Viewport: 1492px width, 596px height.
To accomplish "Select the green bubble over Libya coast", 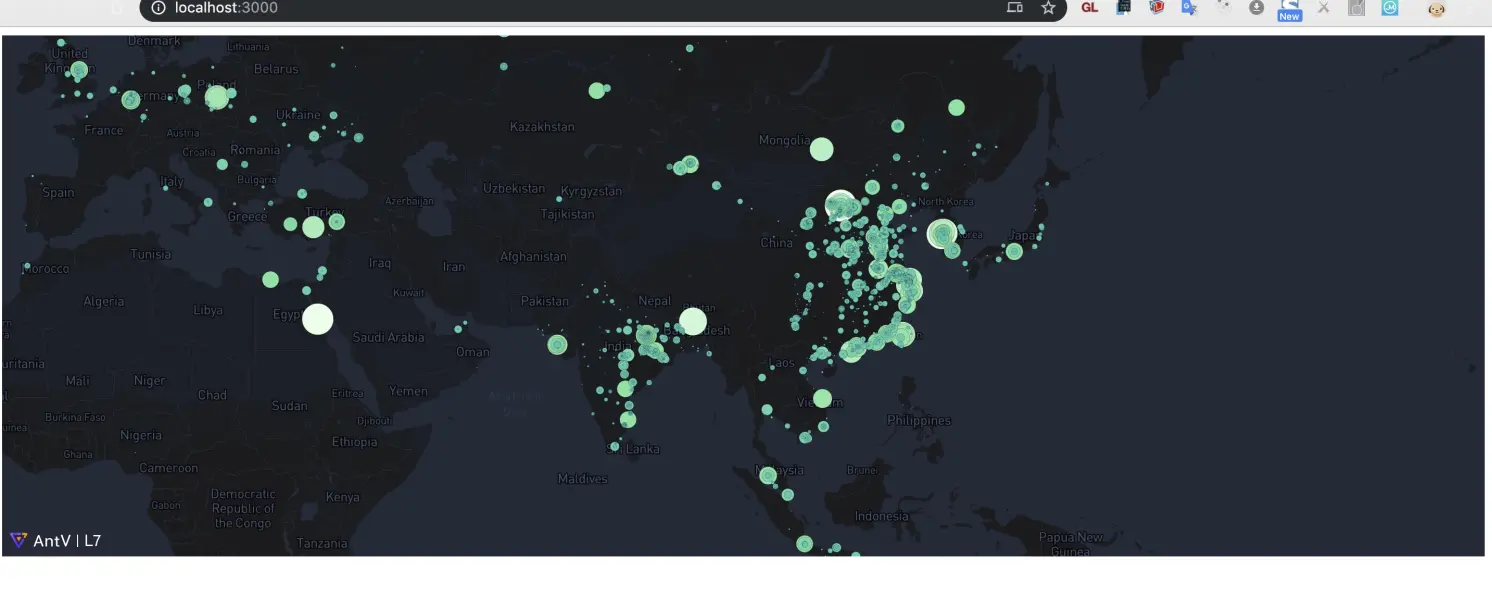I will click(x=270, y=279).
